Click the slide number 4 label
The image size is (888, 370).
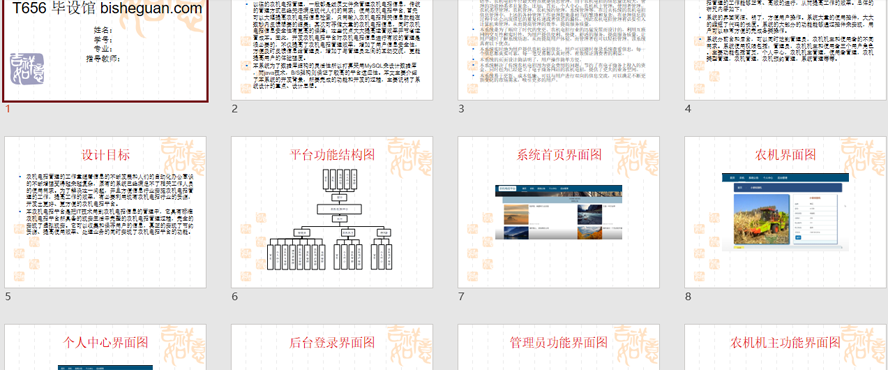pyautogui.click(x=688, y=109)
